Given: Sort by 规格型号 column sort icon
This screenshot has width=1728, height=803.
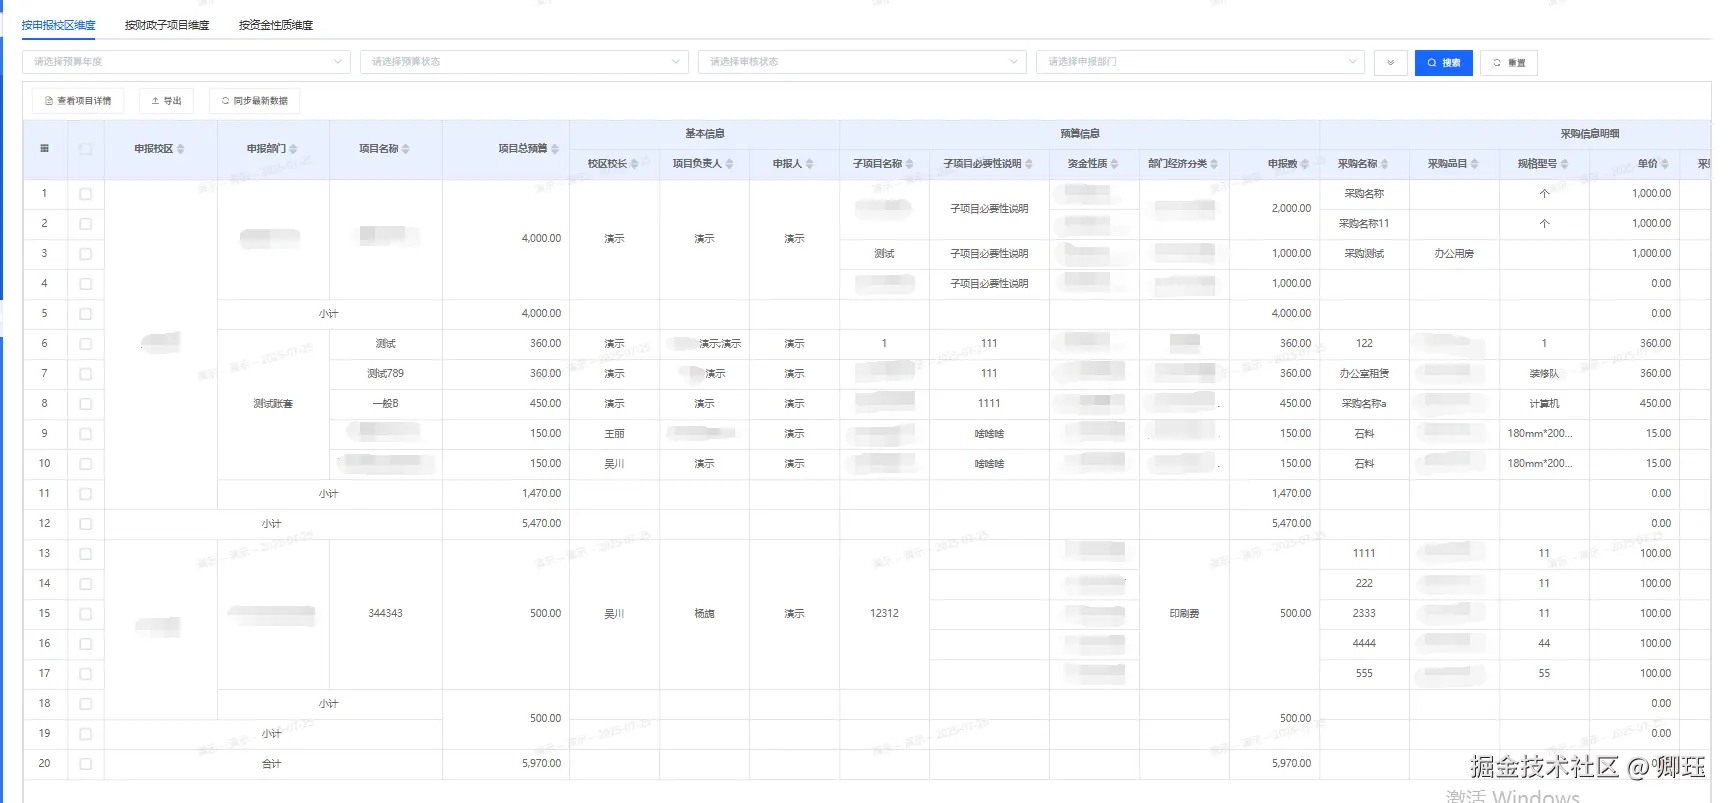Looking at the screenshot, I should [x=1565, y=164].
